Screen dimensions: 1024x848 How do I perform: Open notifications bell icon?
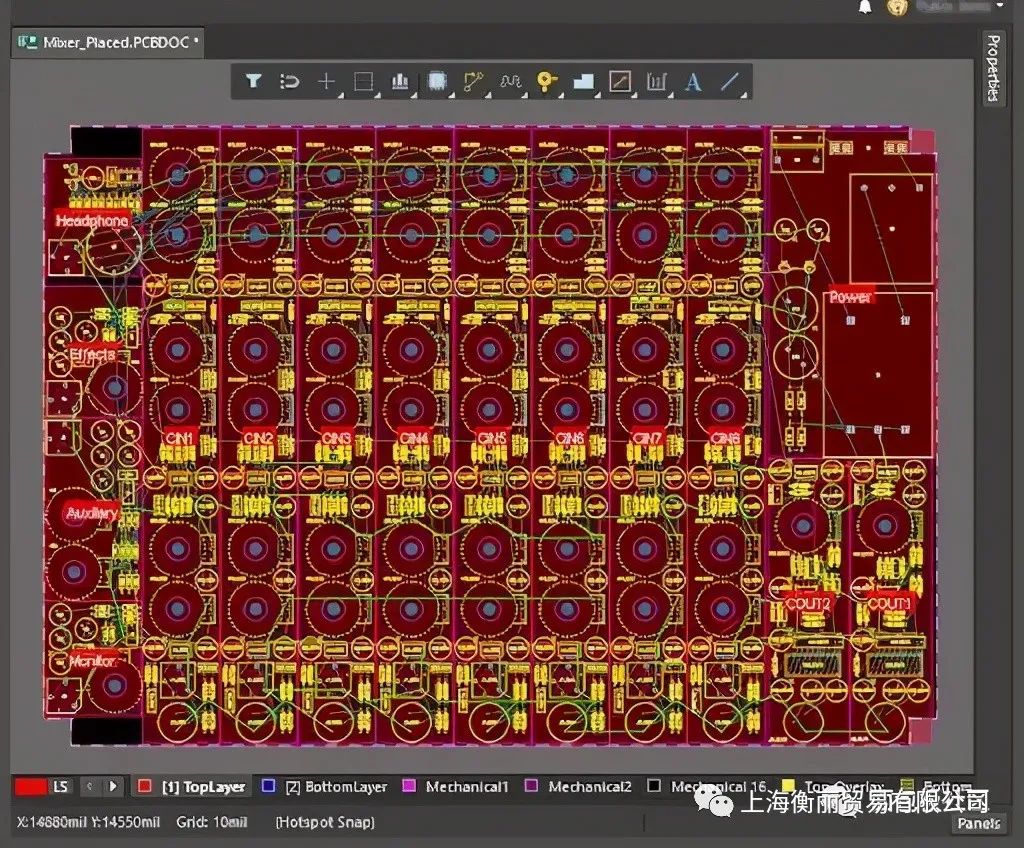click(865, 7)
